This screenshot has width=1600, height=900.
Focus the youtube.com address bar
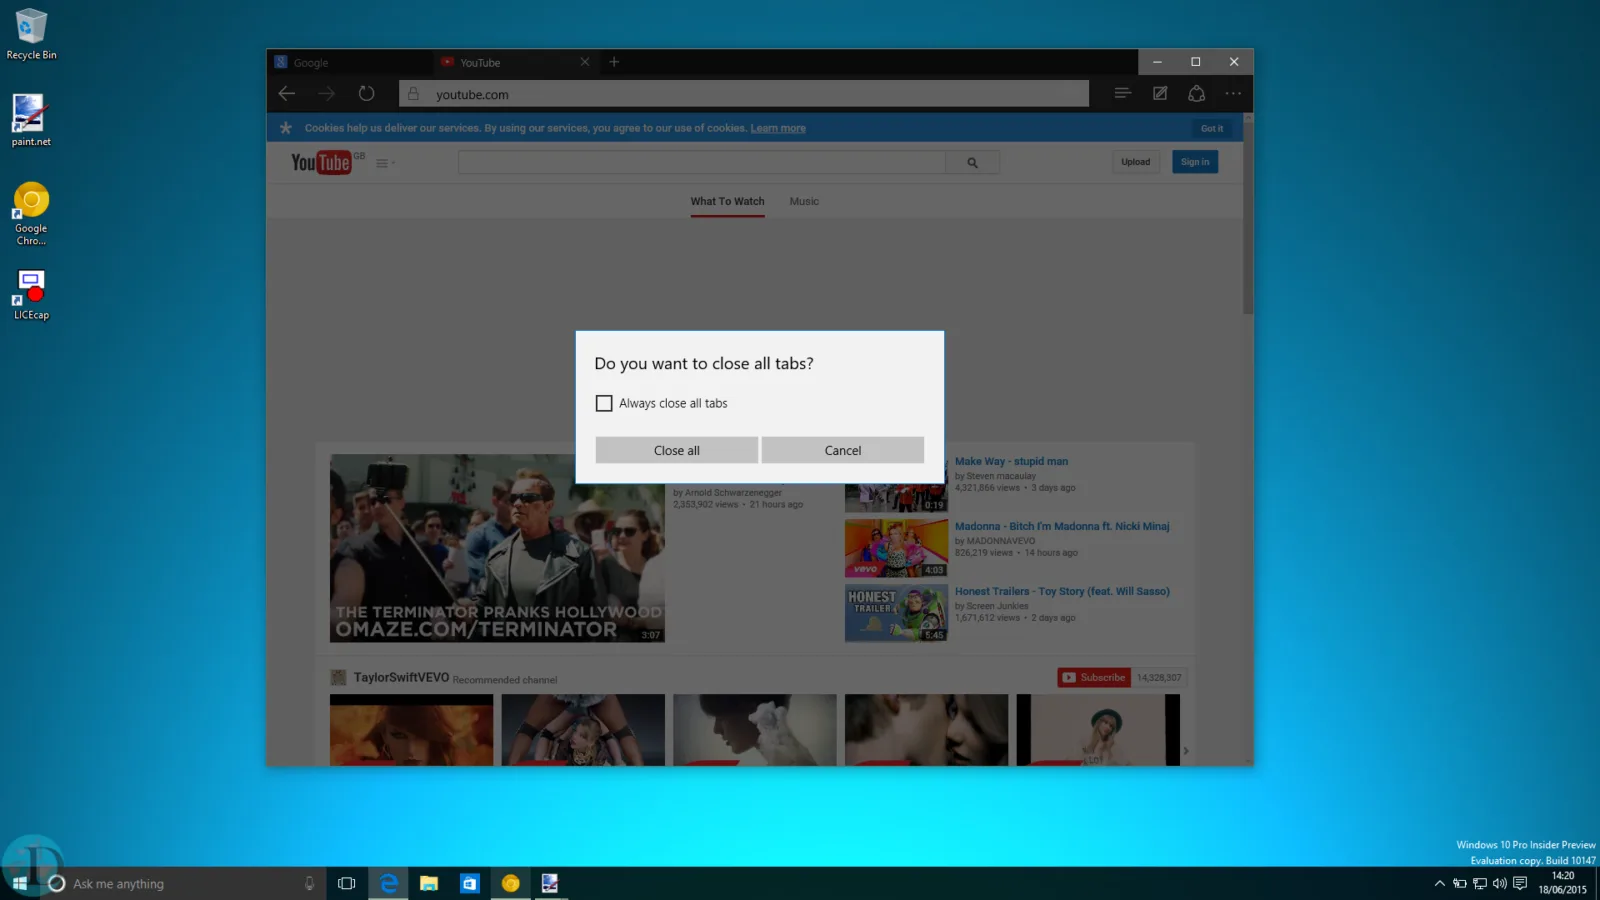tap(744, 94)
